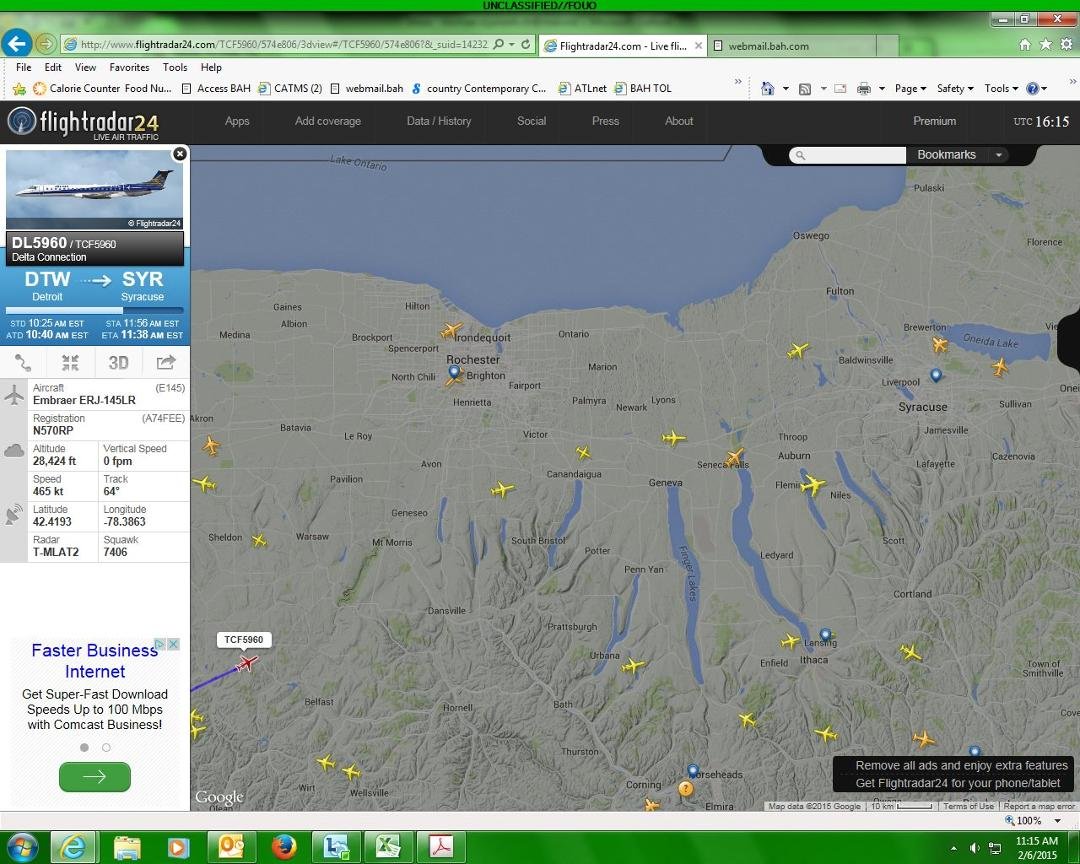Open favorites with the star icon
Screen dimensions: 1080x864
pos(1046,44)
